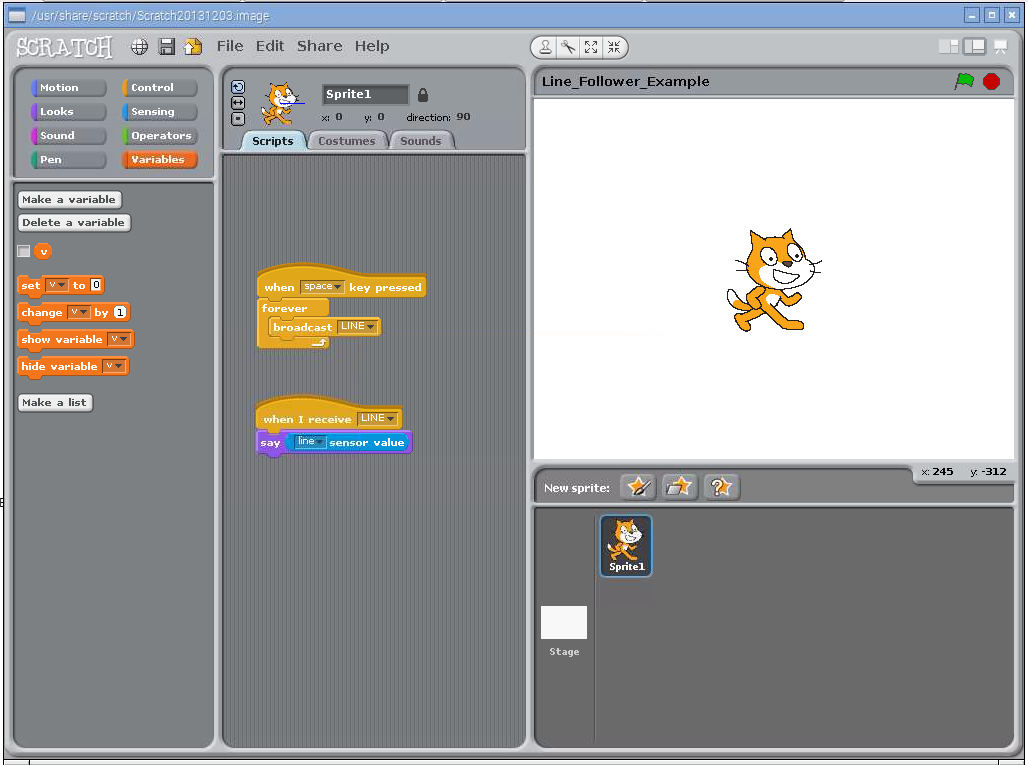Set rotation style to left-right flip
Screen dimensions: 1028x765
click(x=238, y=103)
